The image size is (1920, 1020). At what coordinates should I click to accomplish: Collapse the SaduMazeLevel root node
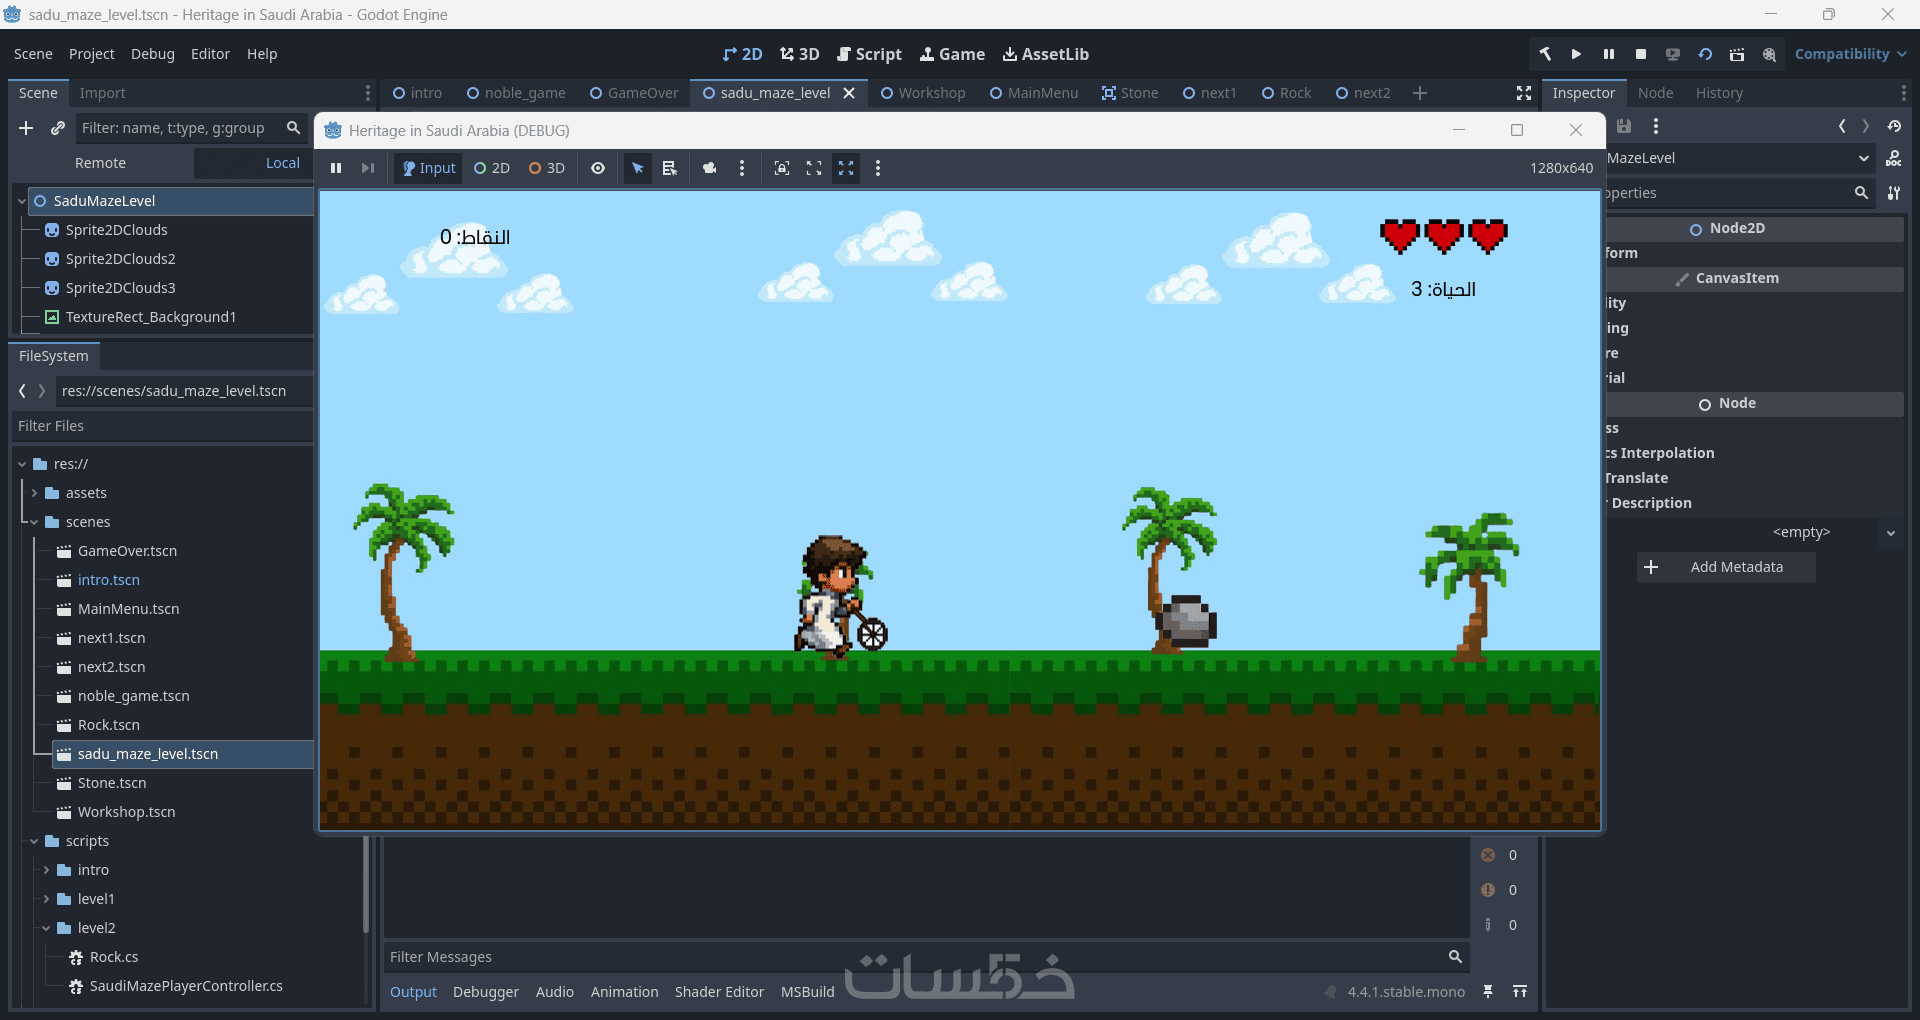[22, 201]
